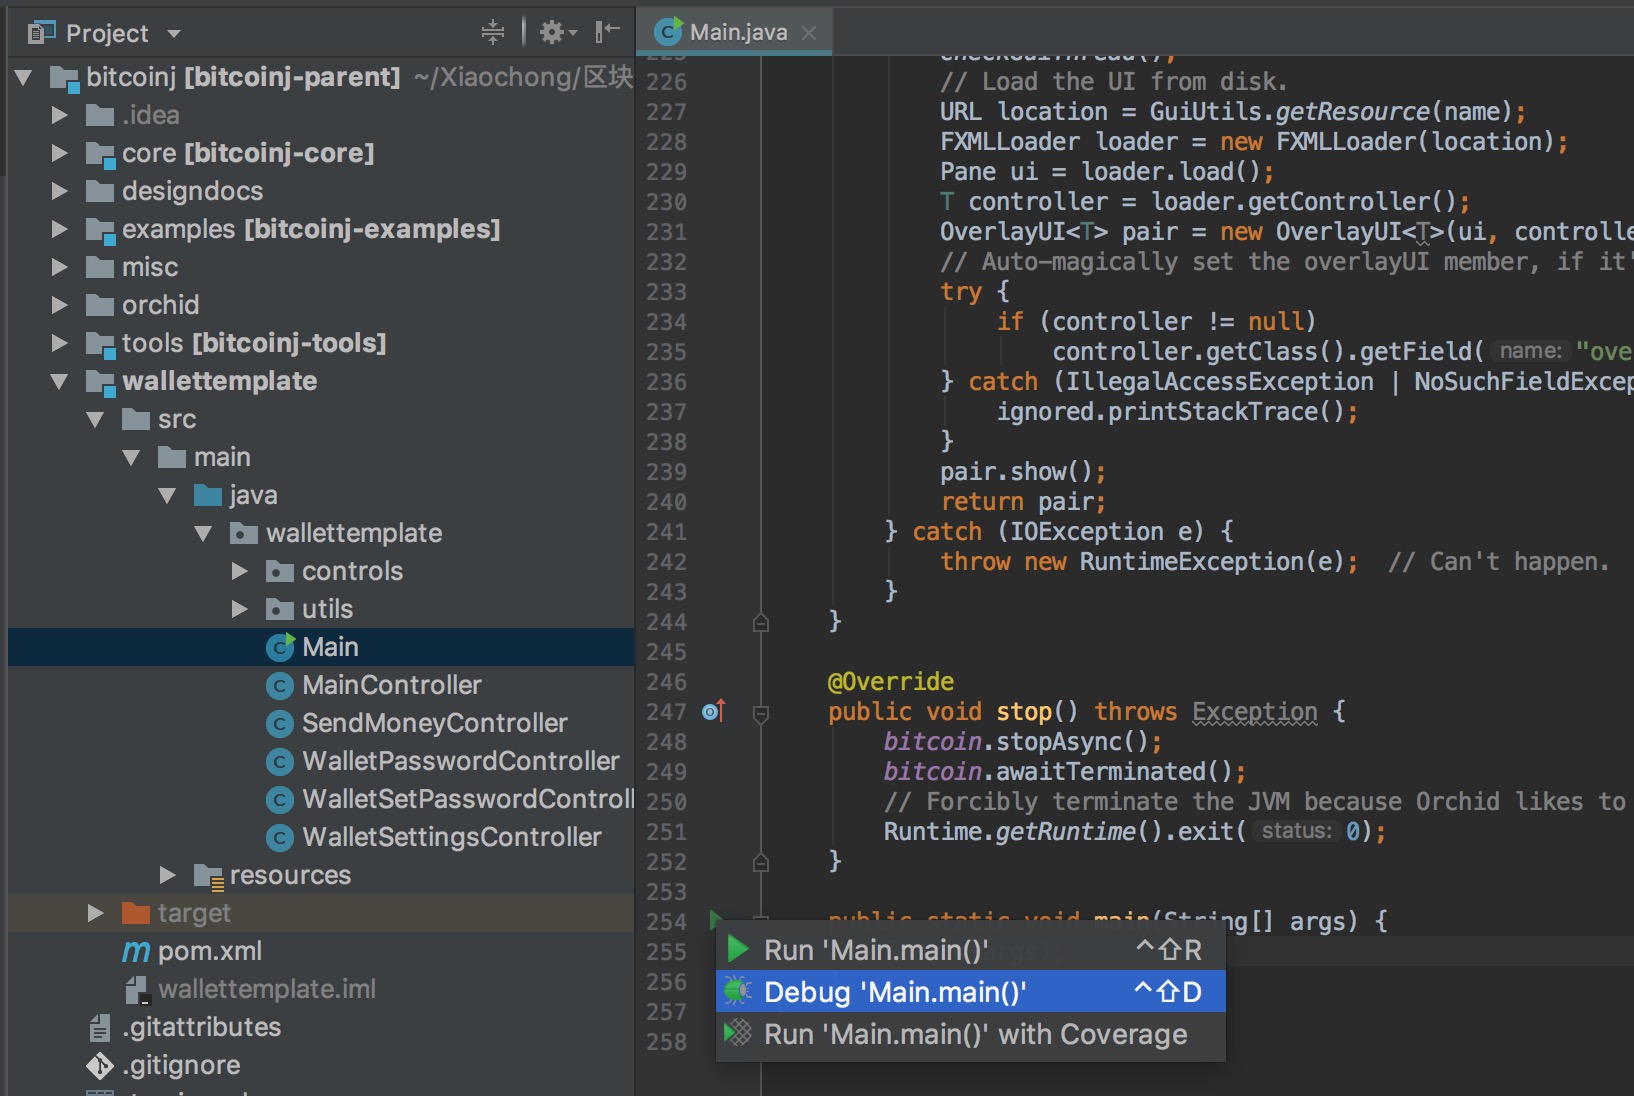Click the orange target folder icon
This screenshot has height=1096, width=1634.
(135, 913)
